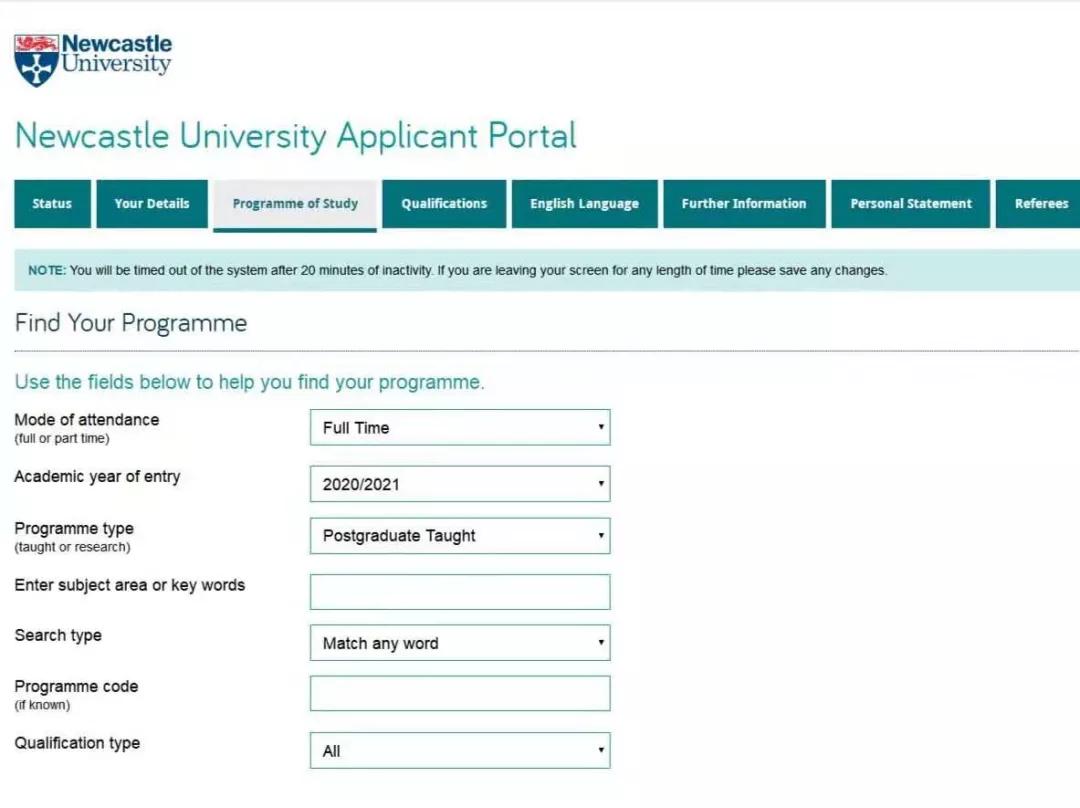Viewport: 1080px width, 808px height.
Task: Open the English Language tab
Action: click(x=584, y=204)
